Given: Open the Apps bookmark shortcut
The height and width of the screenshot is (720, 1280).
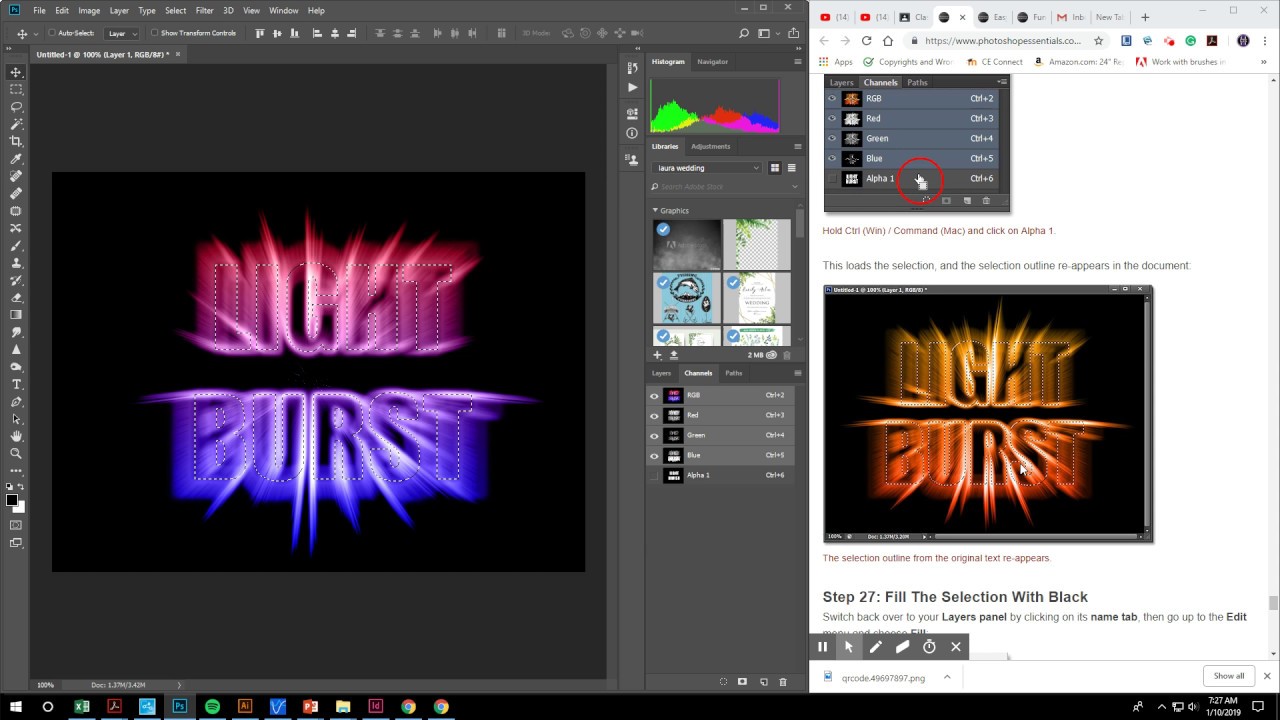Looking at the screenshot, I should click(x=835, y=62).
